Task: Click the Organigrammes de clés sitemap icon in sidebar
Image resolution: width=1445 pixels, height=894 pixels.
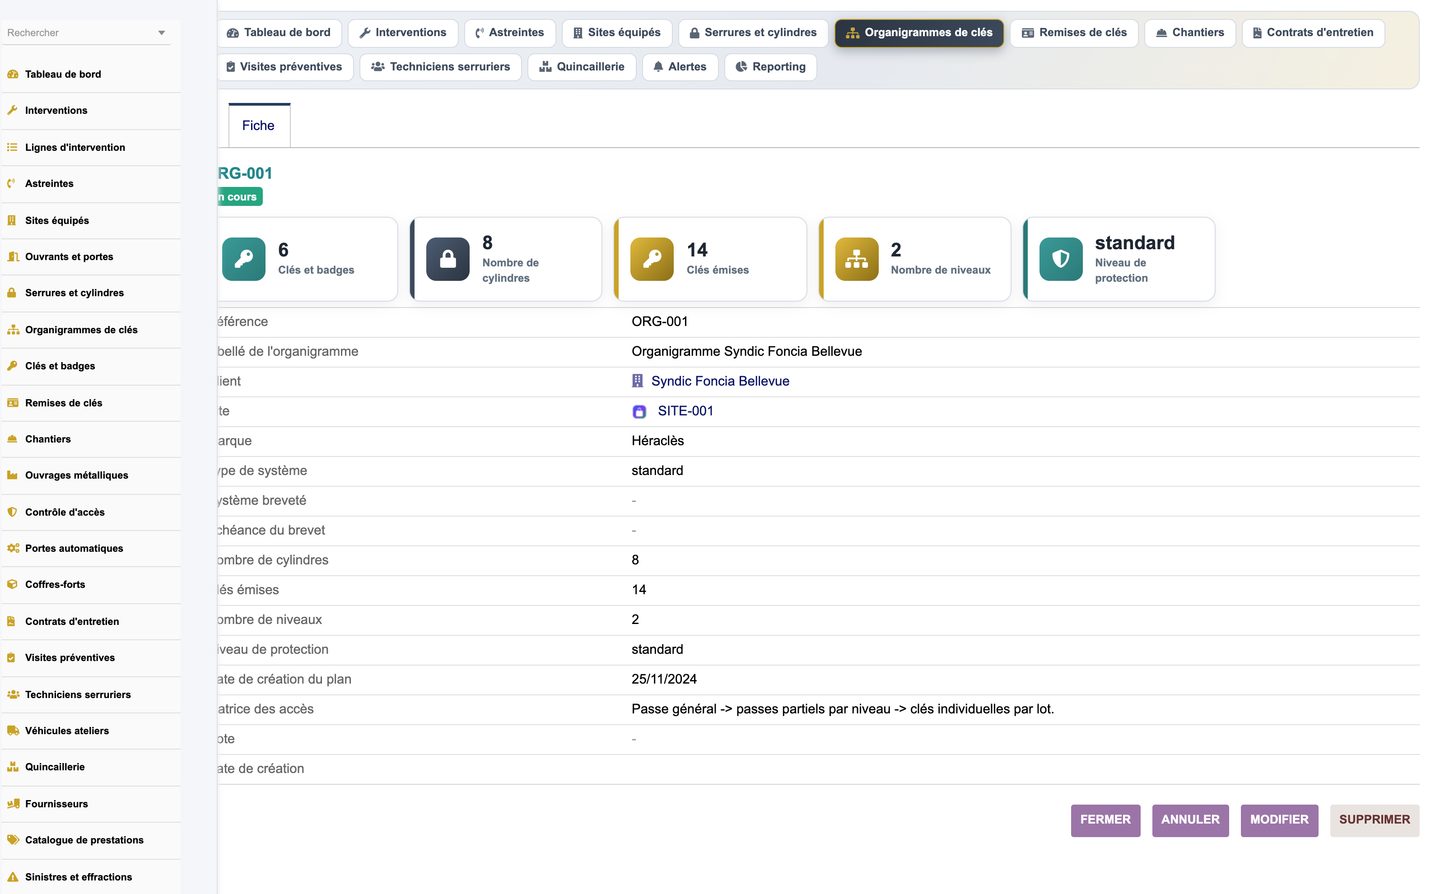Action: click(13, 330)
